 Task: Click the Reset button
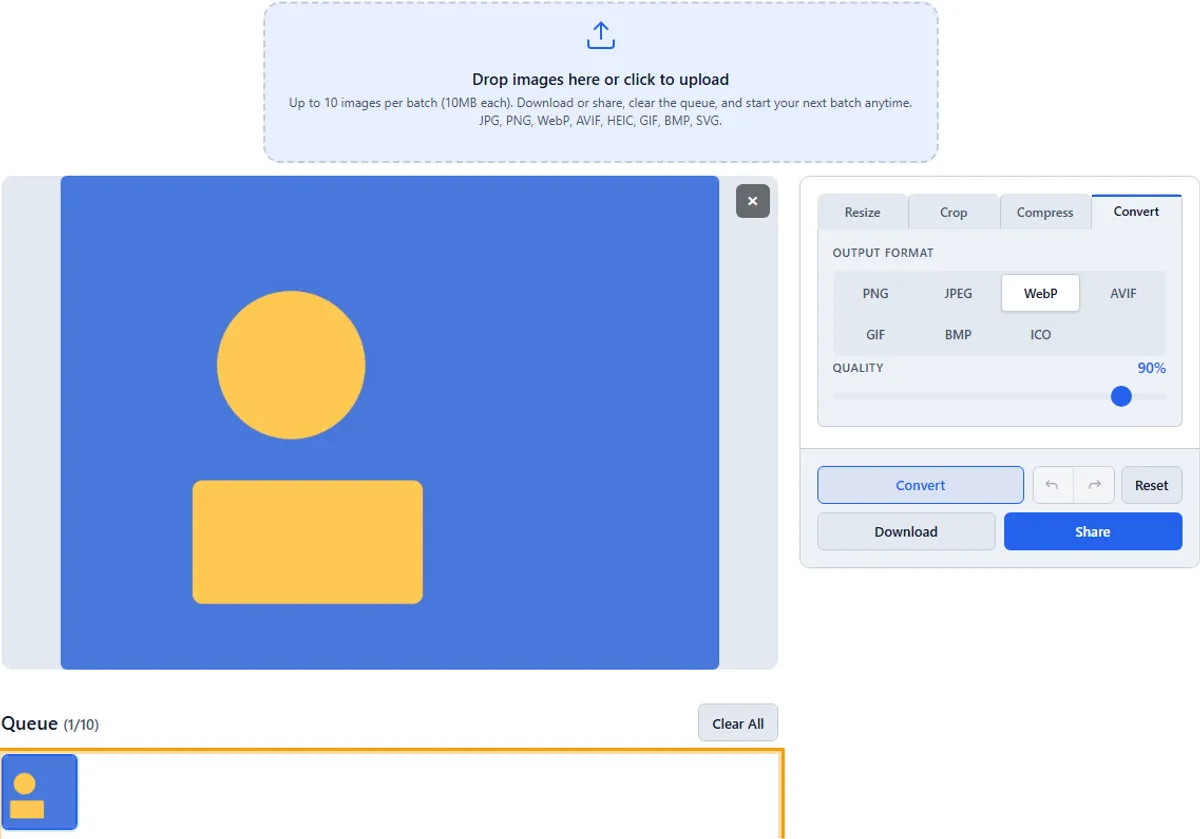pos(1151,485)
